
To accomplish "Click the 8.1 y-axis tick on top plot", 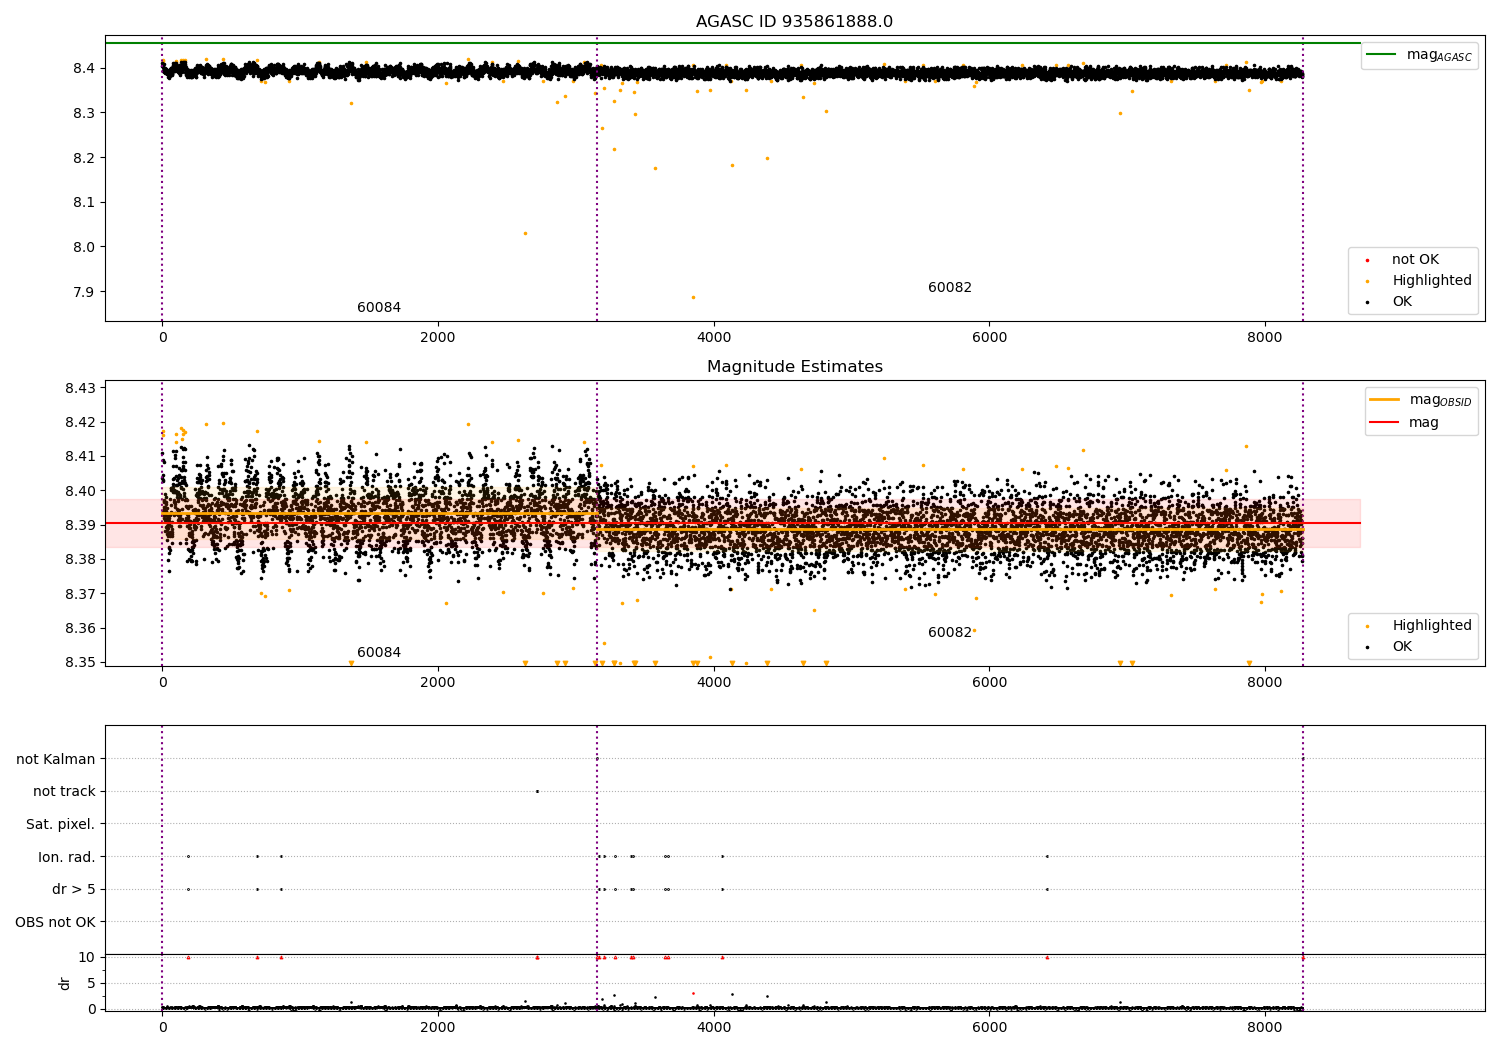I will (85, 202).
